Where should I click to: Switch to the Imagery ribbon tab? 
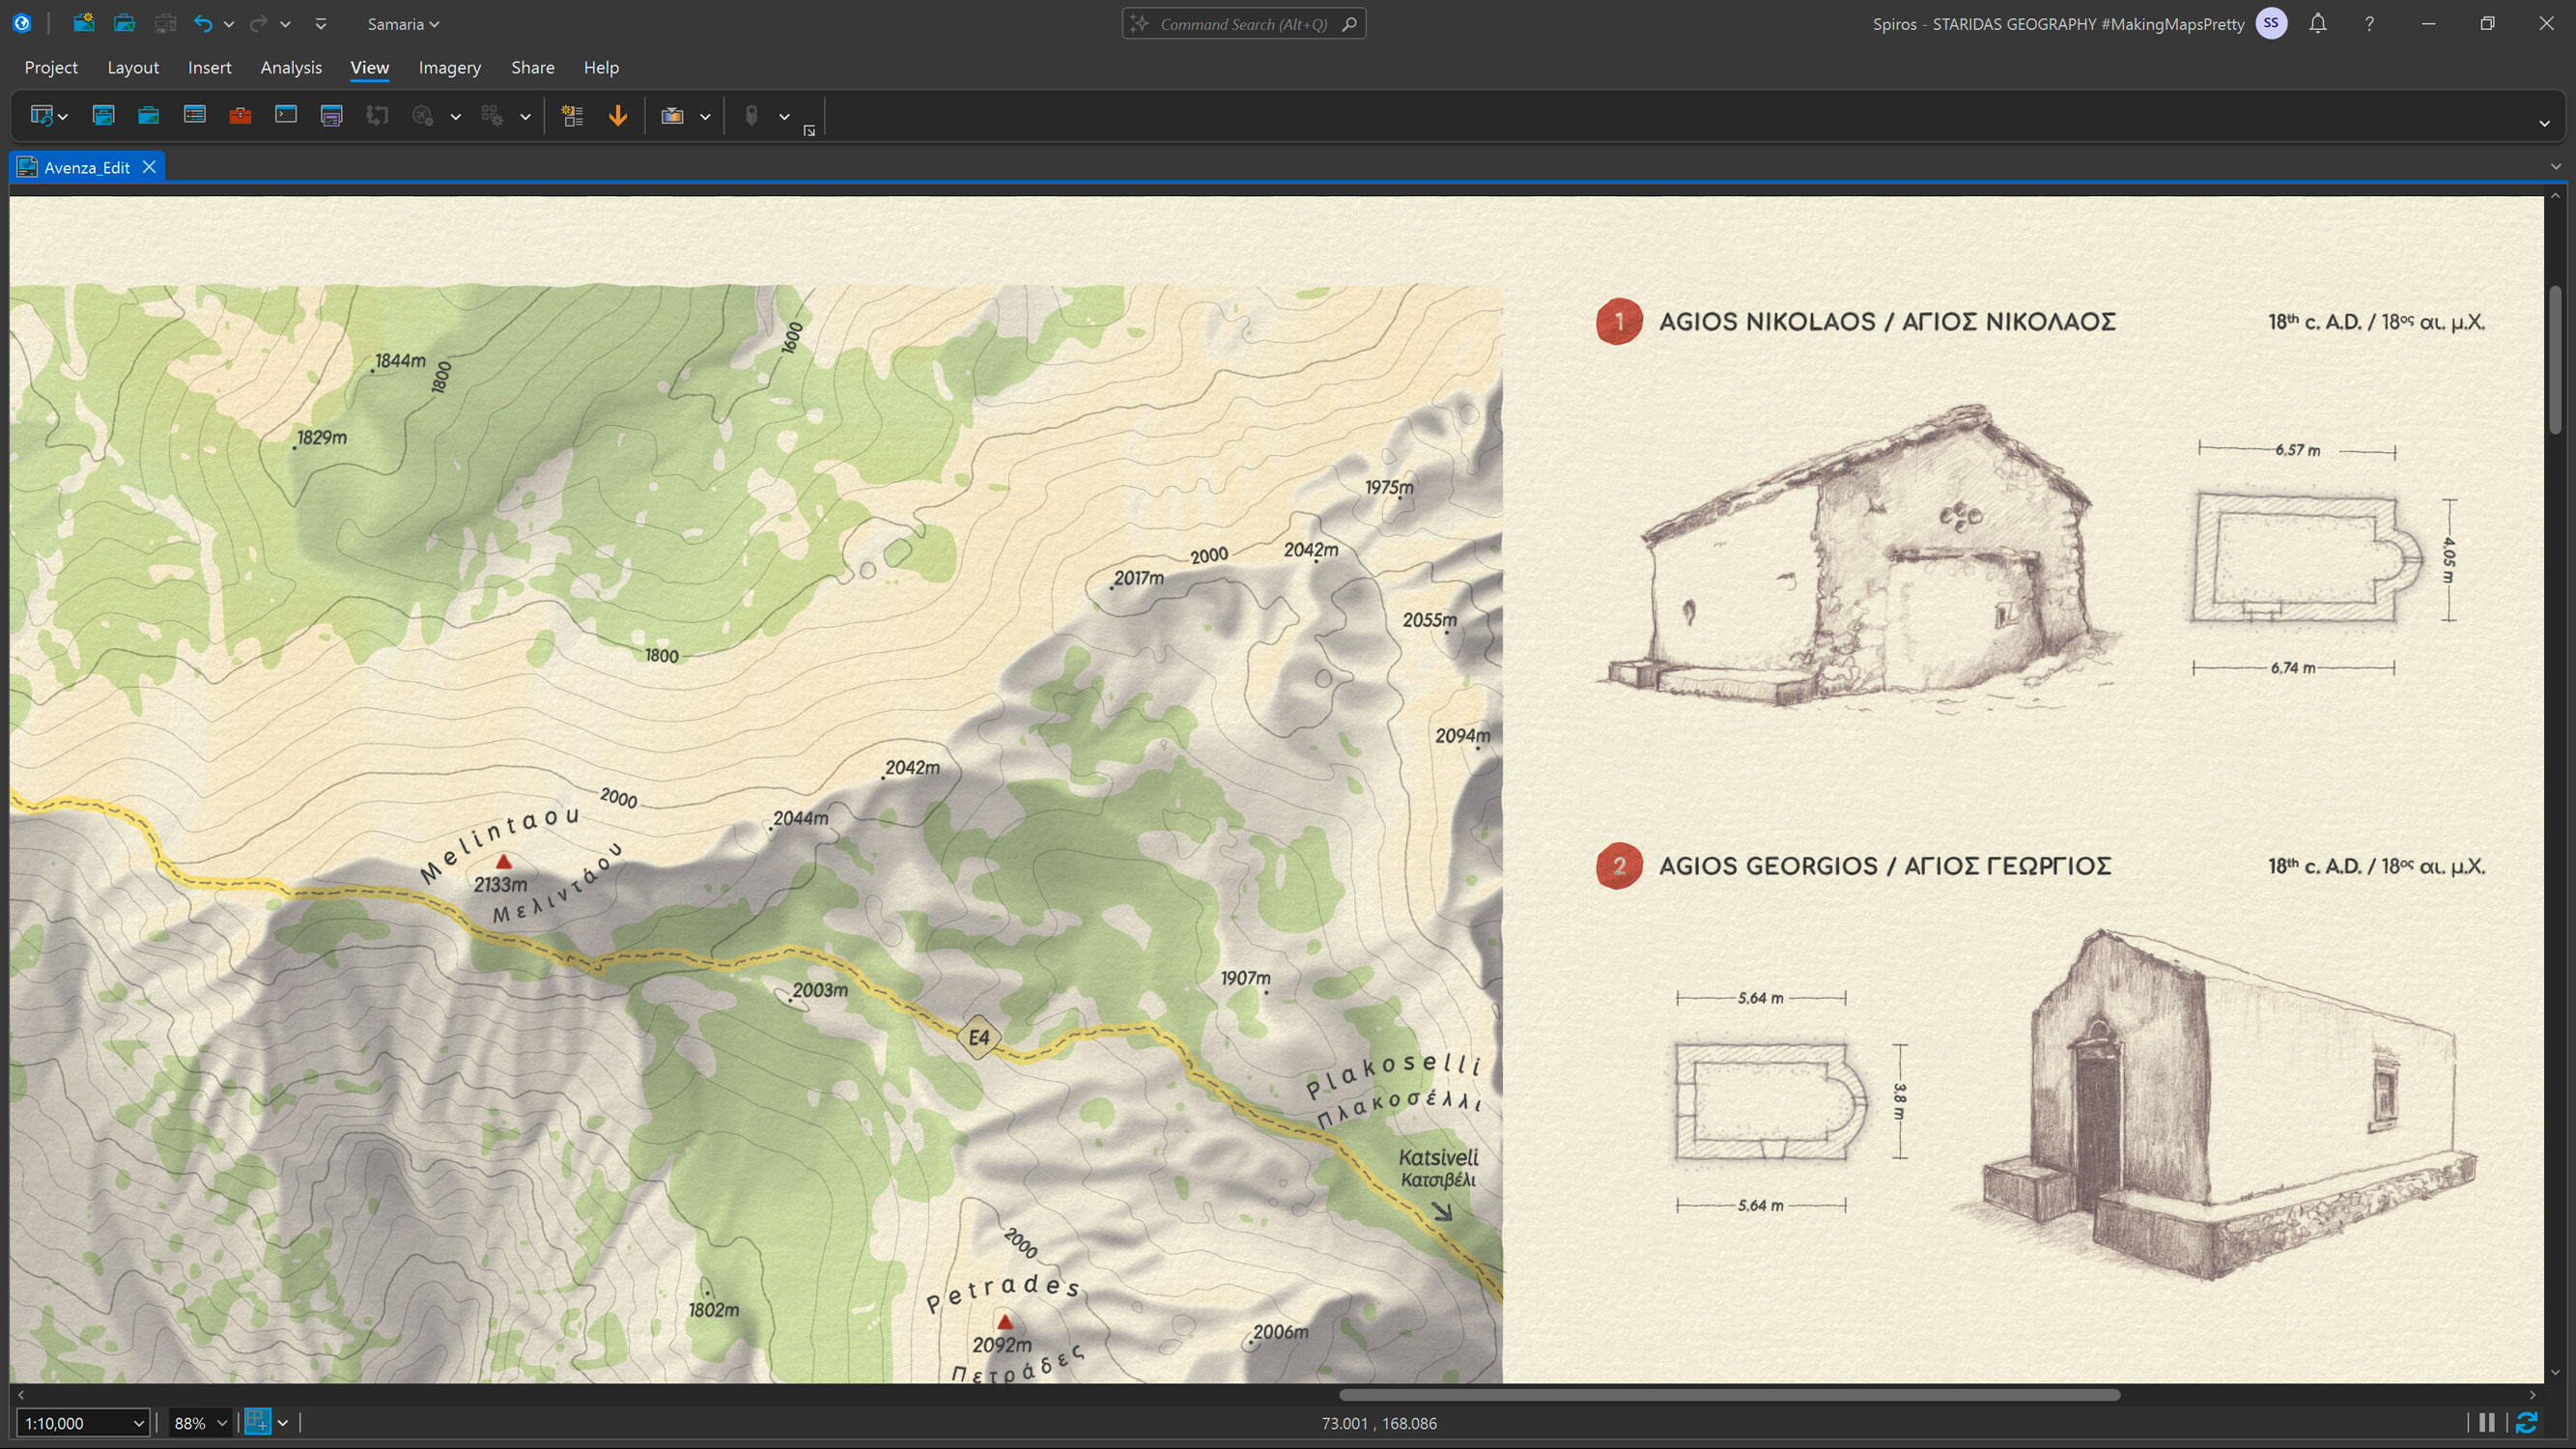pyautogui.click(x=449, y=67)
